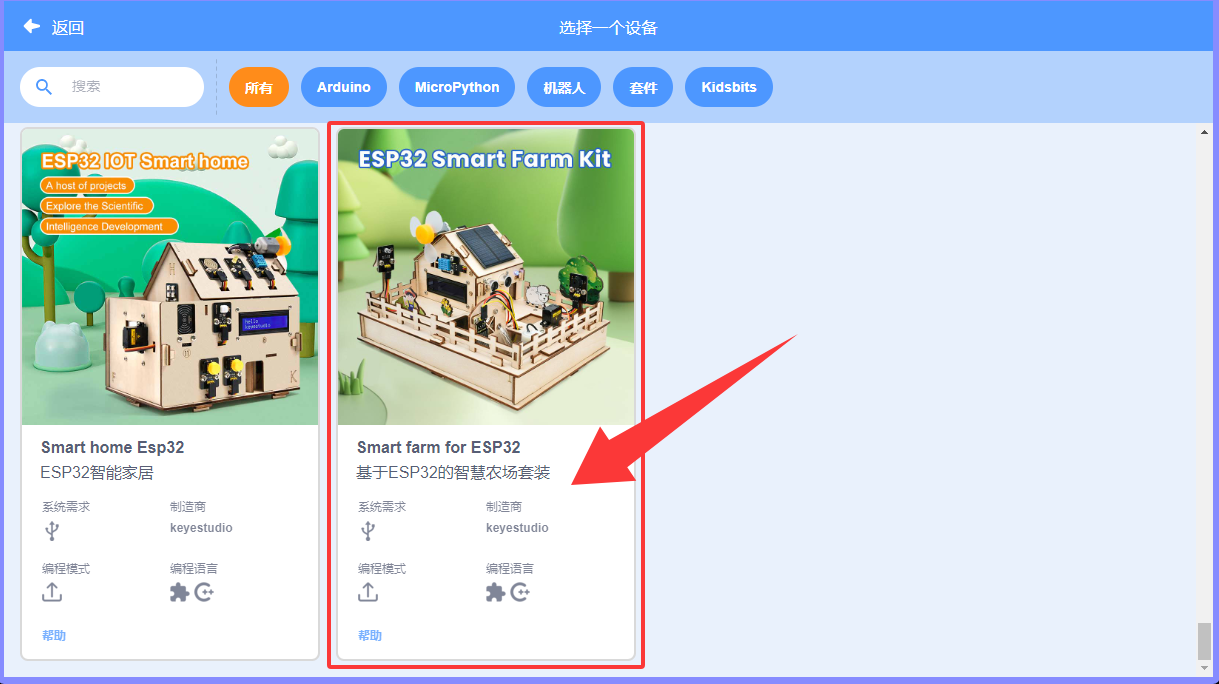Click the device list scrollbar thumb
1219x684 pixels.
[x=1204, y=641]
